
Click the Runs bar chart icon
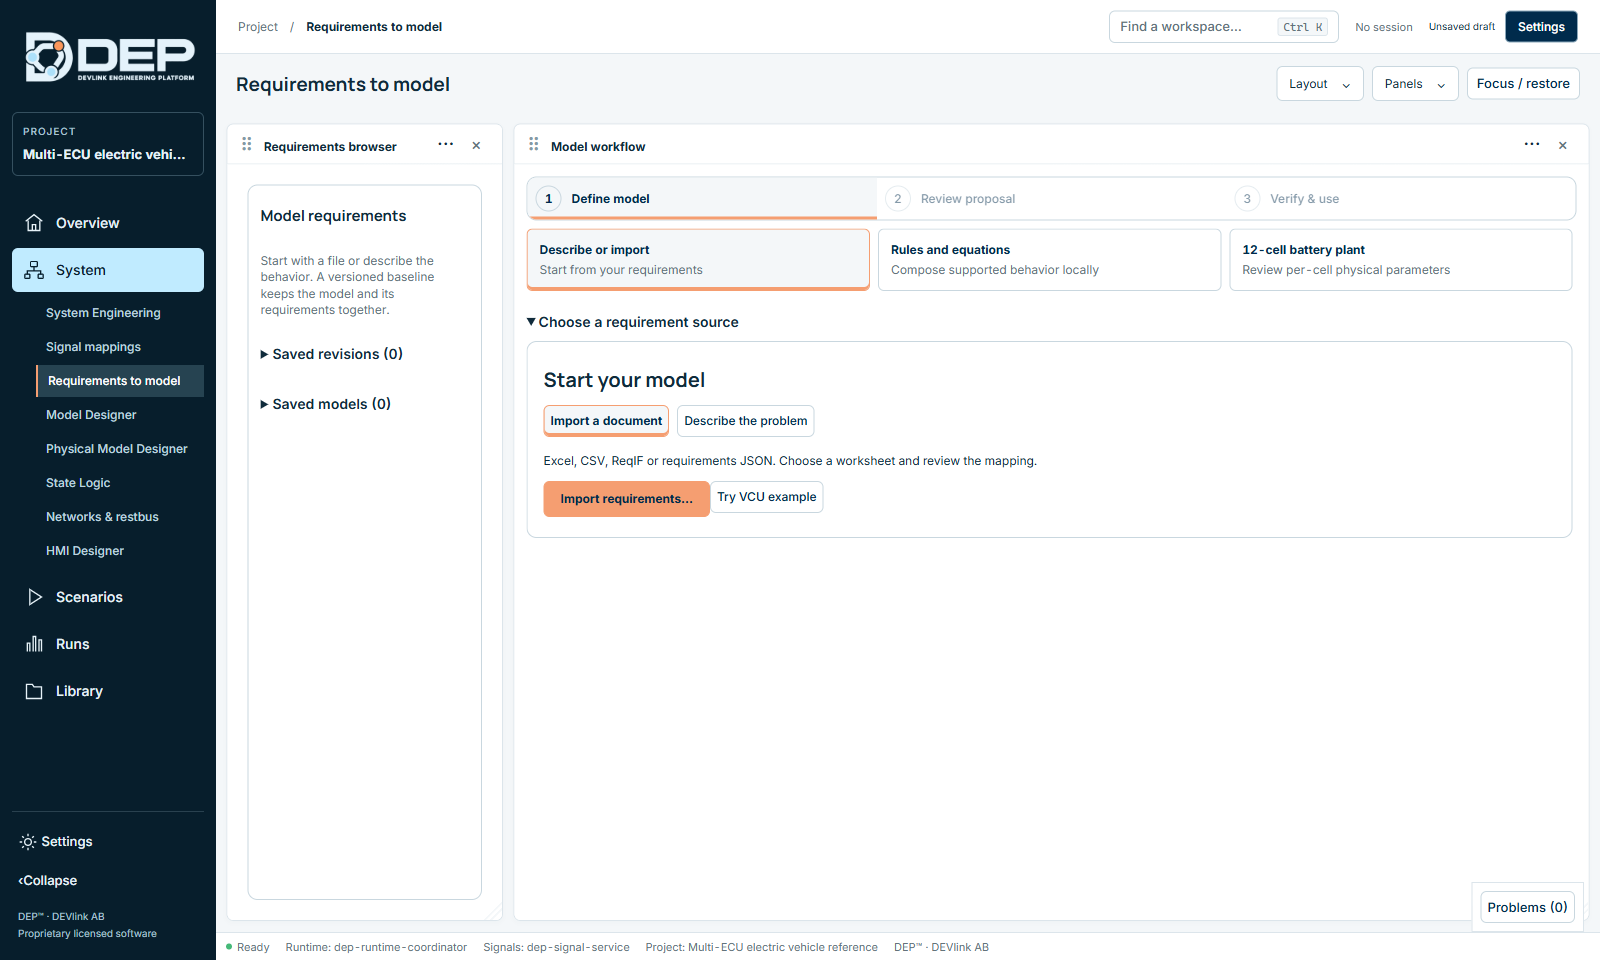click(34, 644)
